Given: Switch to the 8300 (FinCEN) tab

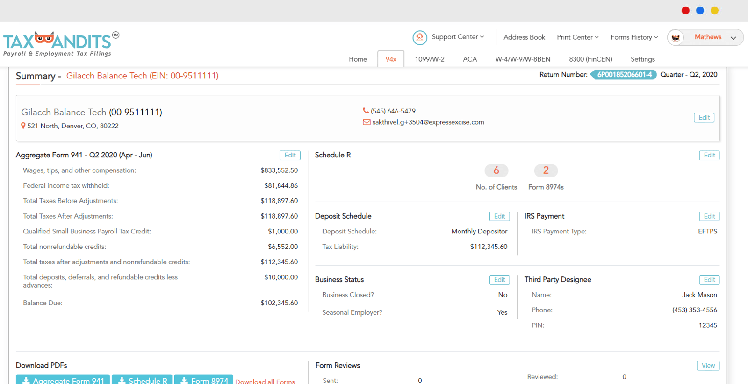Looking at the screenshot, I should [x=590, y=59].
